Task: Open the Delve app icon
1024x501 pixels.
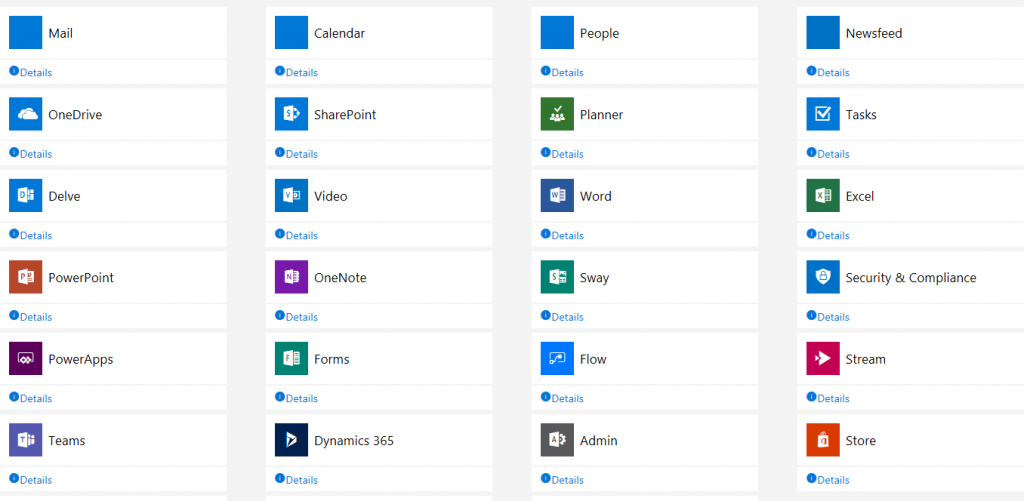Action: point(25,196)
